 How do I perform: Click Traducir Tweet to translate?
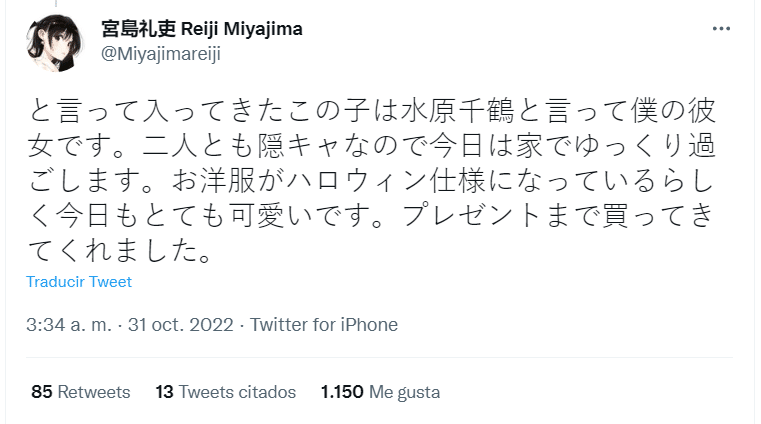coord(79,282)
